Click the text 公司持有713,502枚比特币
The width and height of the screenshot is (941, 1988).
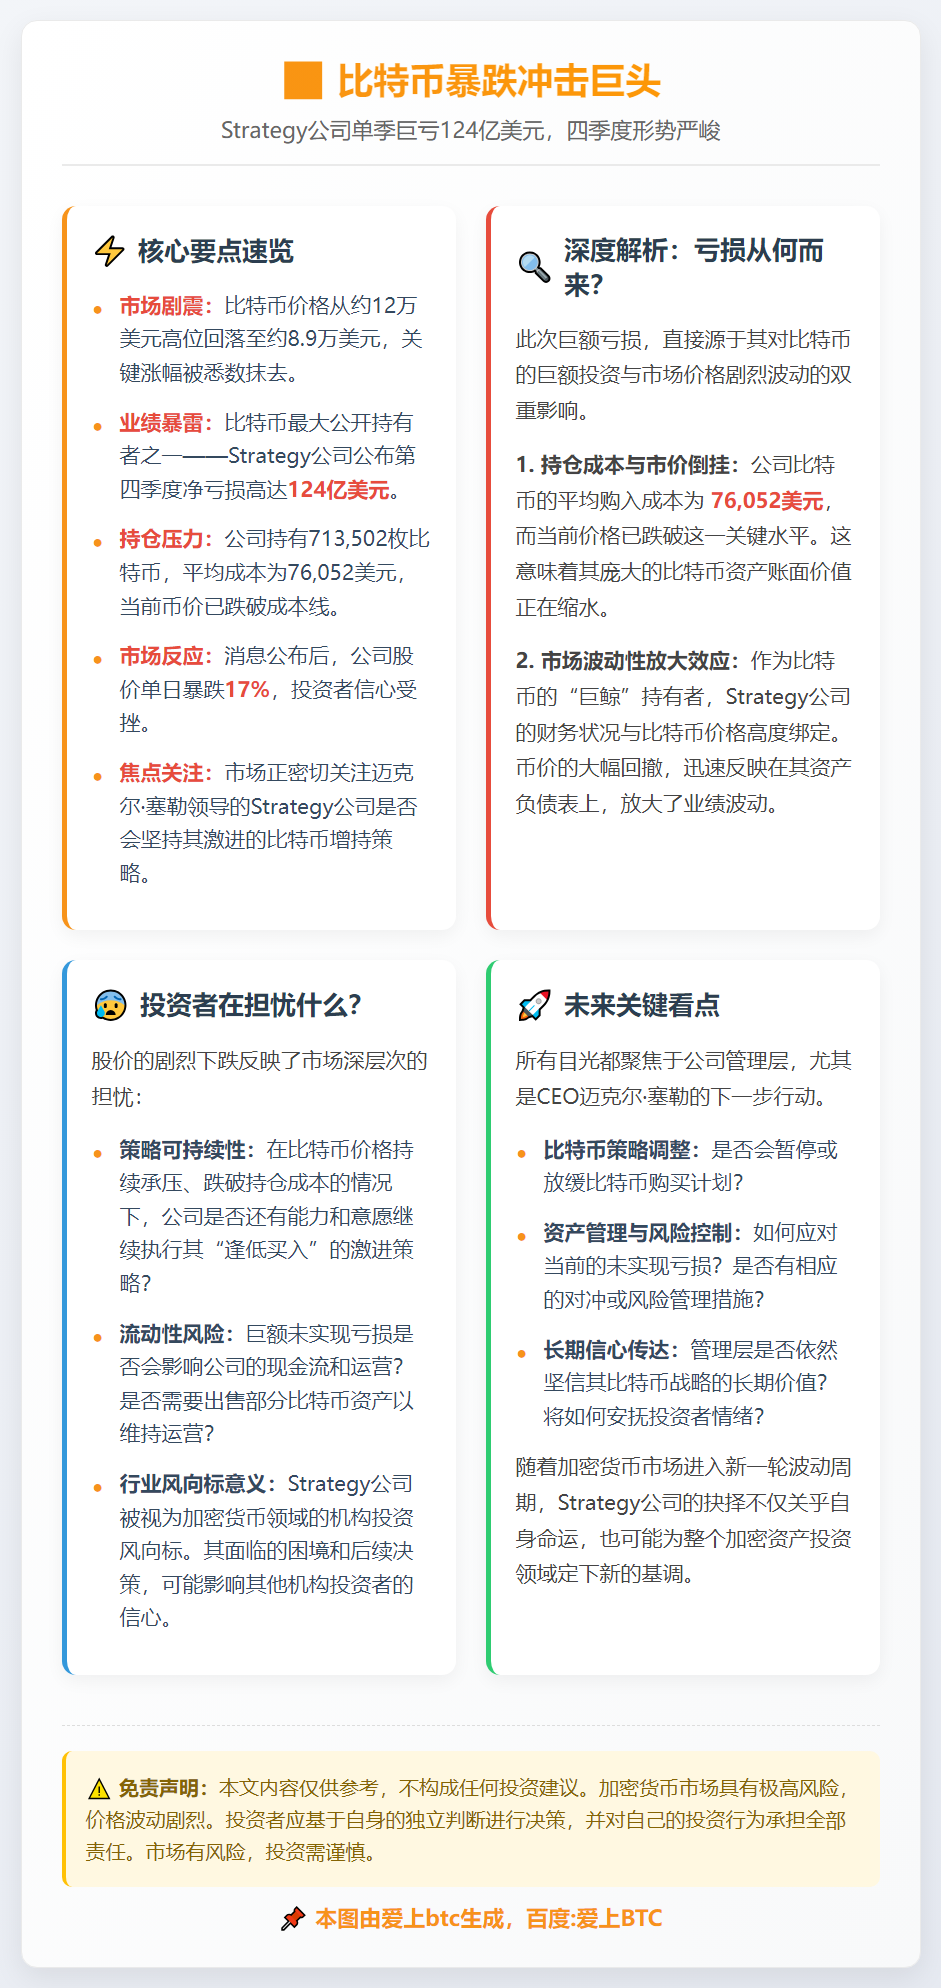click(275, 556)
